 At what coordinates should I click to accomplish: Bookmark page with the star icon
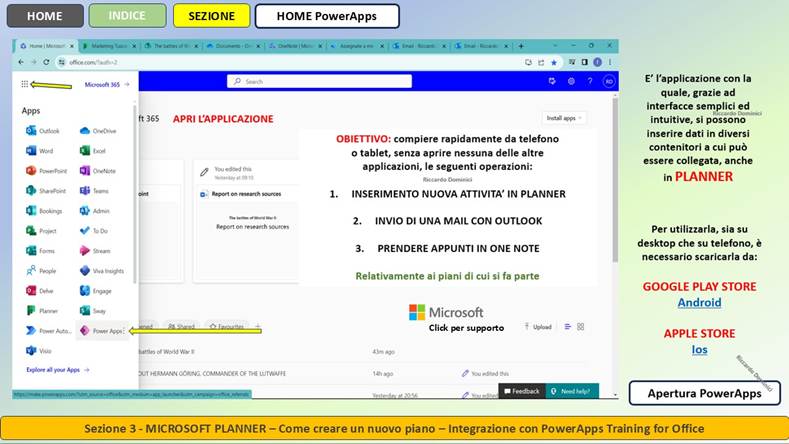(554, 62)
